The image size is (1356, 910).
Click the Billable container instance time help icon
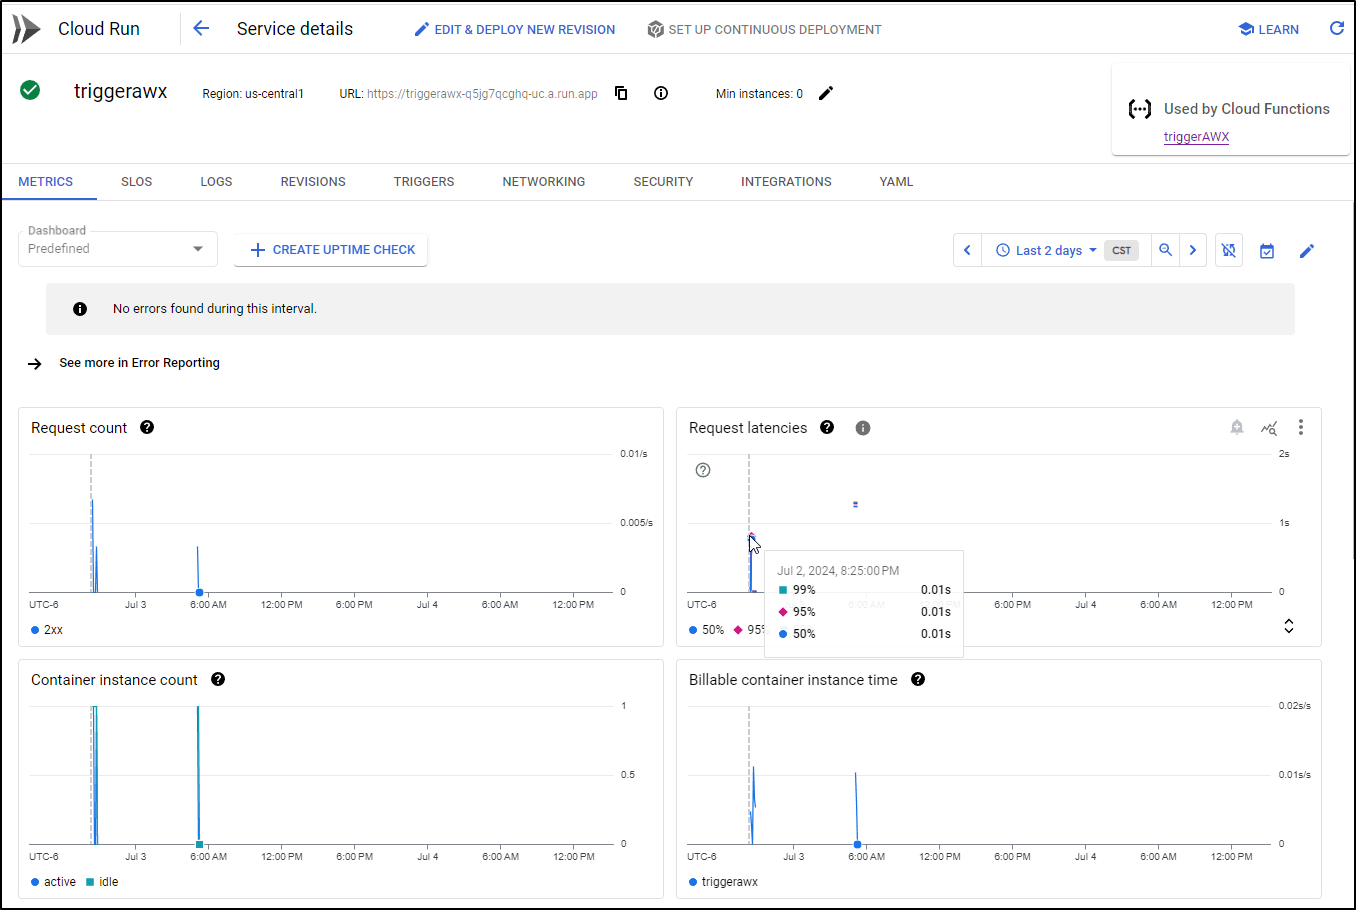click(x=918, y=679)
